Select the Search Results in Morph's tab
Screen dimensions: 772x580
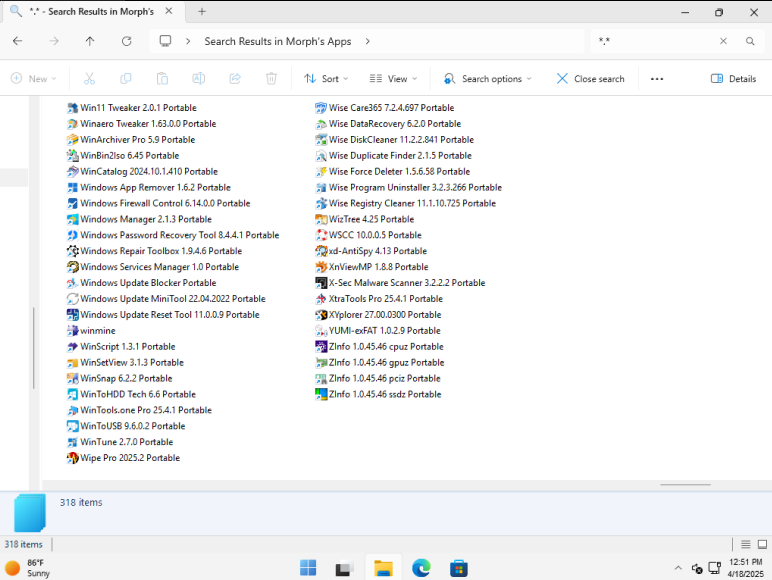click(92, 11)
